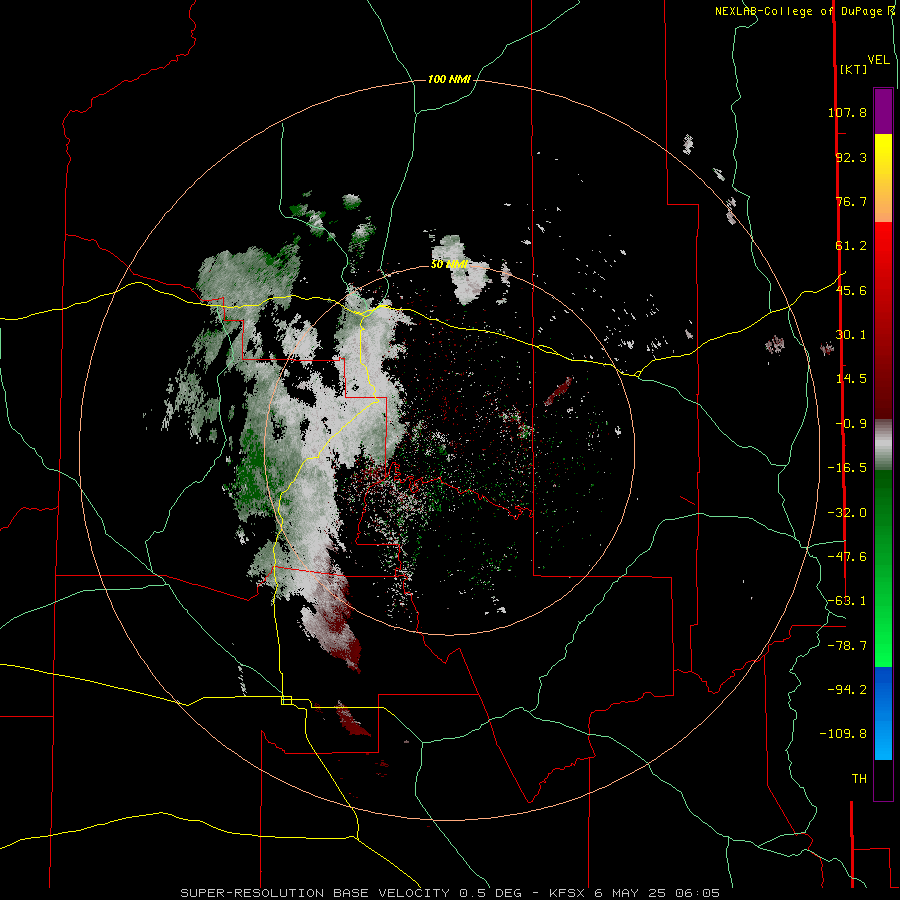Screen dimensions: 900x900
Task: Select the -109.8 scale value
Action: pos(843,734)
